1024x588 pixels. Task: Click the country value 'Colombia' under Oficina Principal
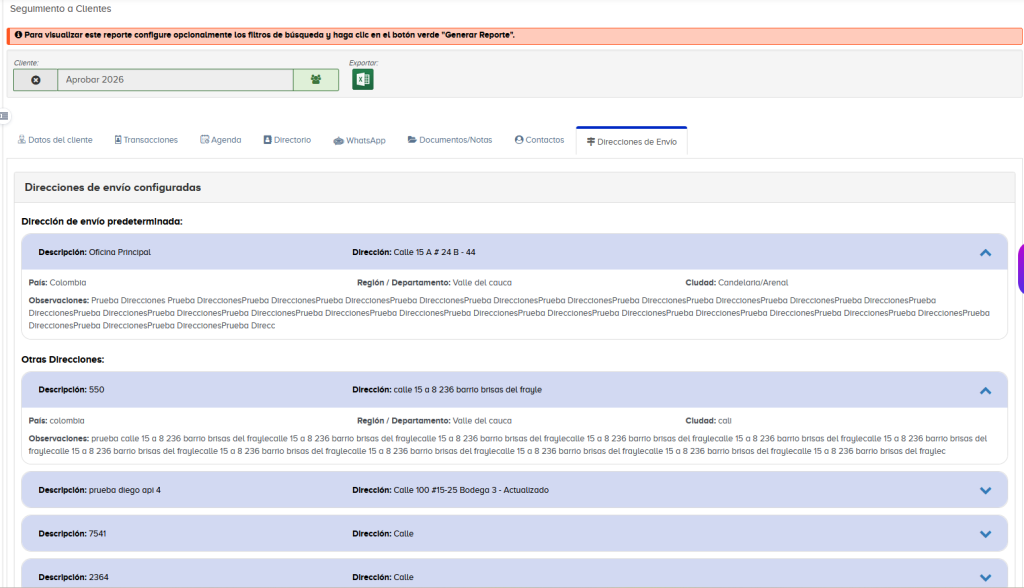click(x=68, y=283)
